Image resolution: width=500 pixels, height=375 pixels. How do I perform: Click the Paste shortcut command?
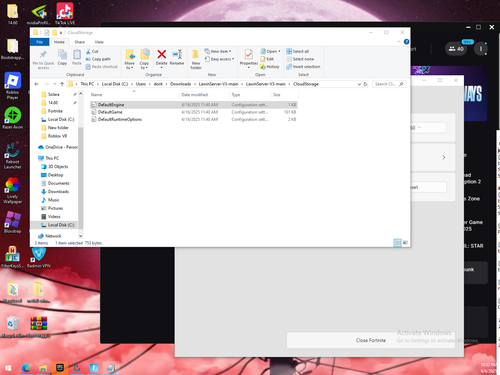pos(102,67)
